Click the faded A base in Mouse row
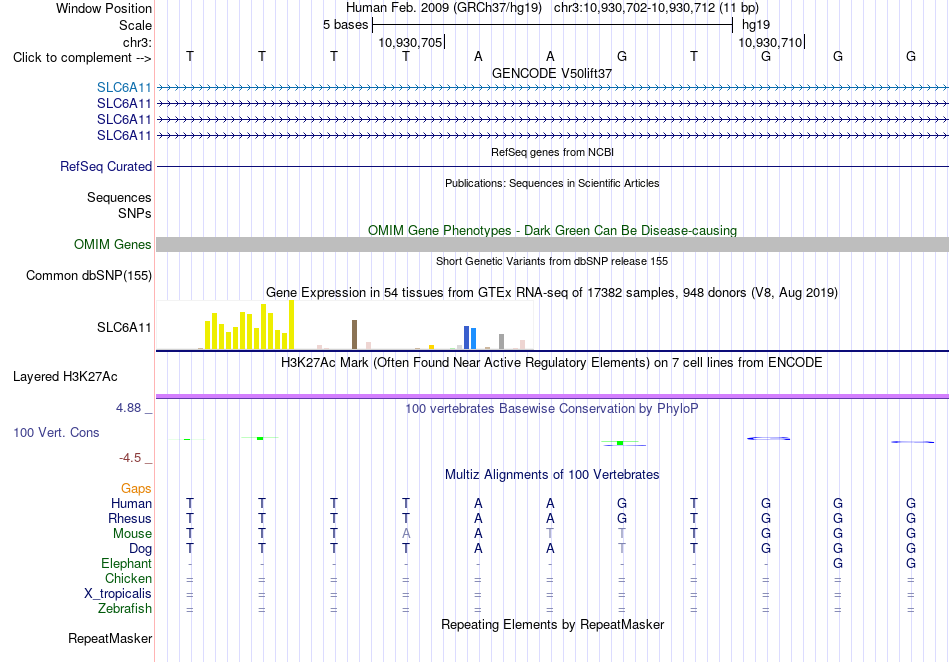 point(406,534)
